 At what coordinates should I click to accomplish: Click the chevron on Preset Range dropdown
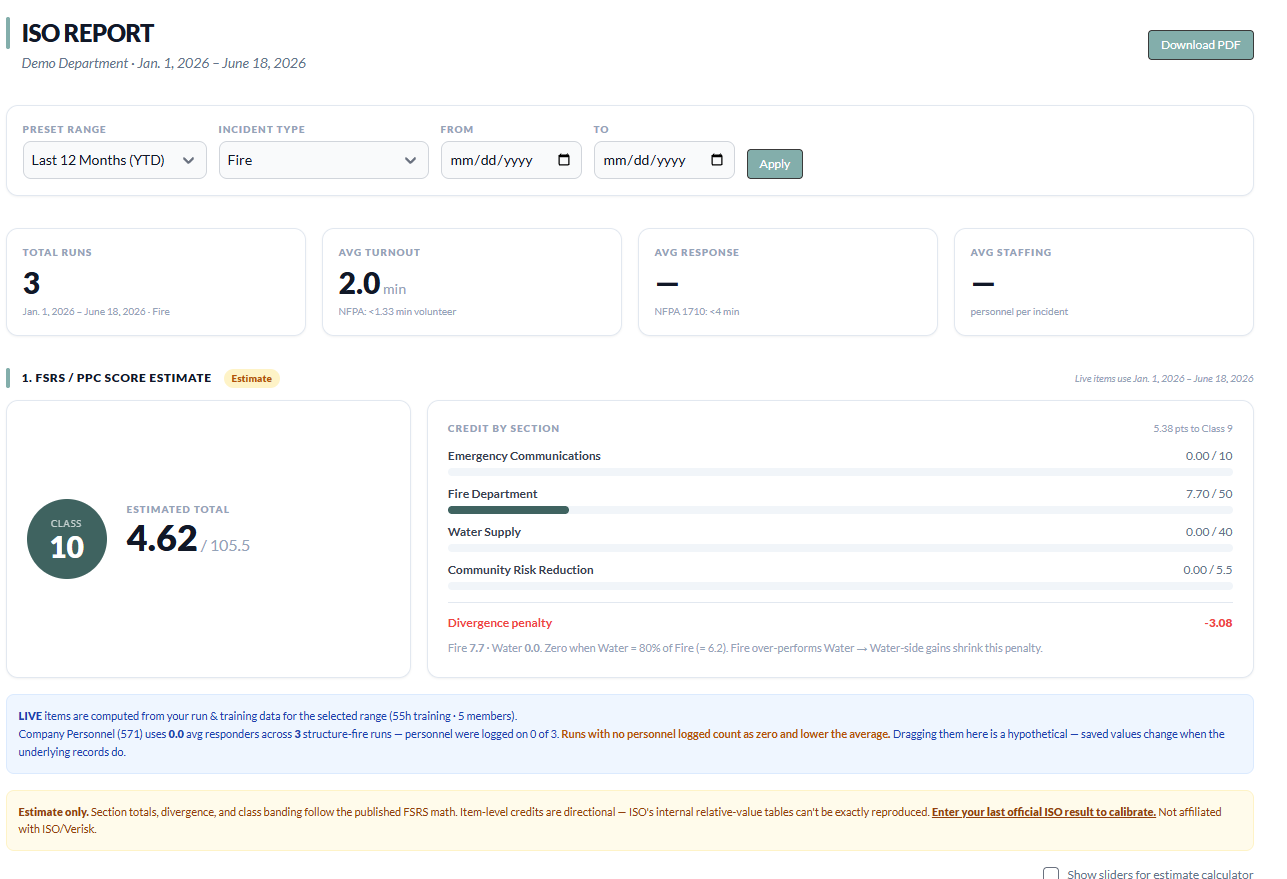click(188, 160)
